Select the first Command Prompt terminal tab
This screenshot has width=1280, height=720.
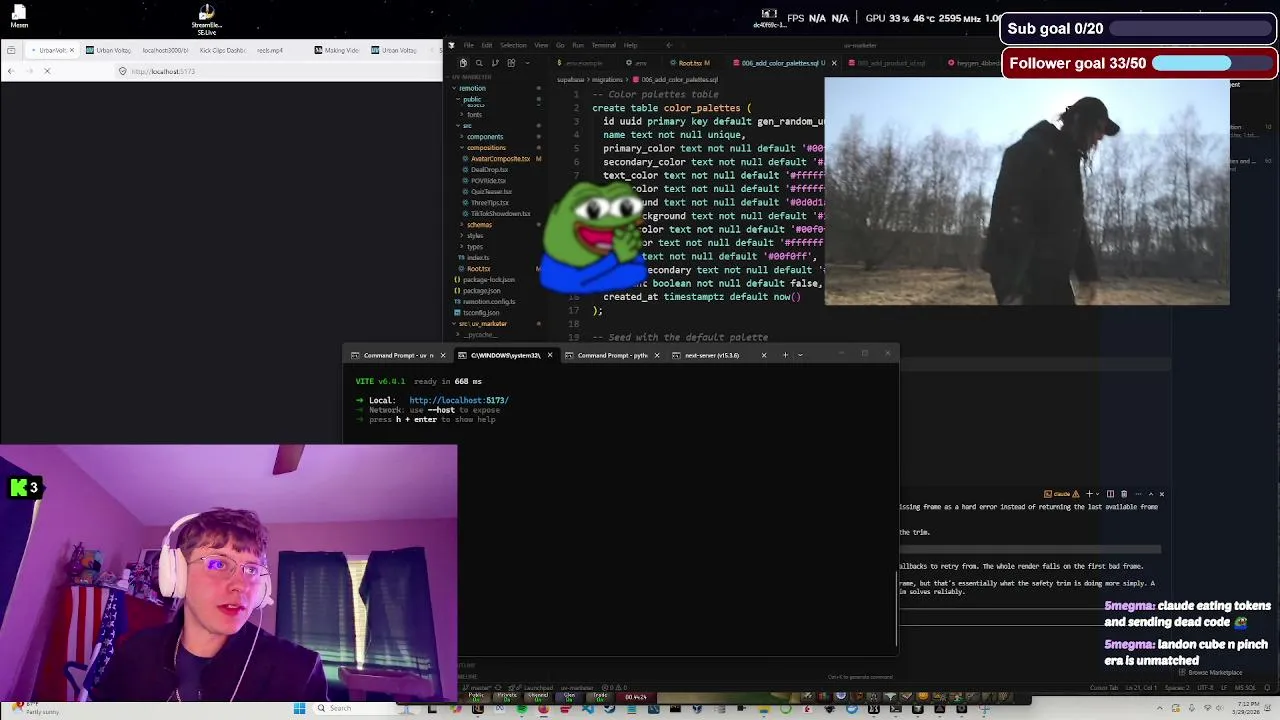click(x=397, y=355)
